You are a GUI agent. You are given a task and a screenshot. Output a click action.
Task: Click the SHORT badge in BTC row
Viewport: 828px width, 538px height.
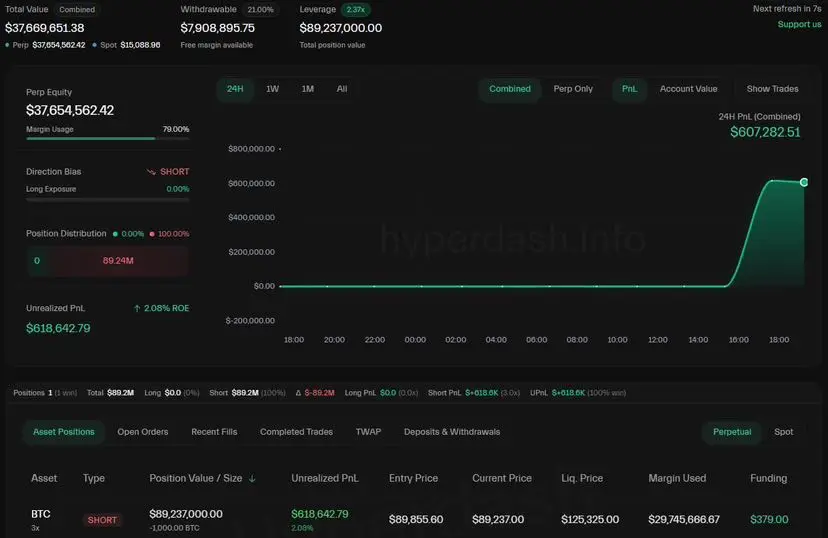pyautogui.click(x=102, y=520)
